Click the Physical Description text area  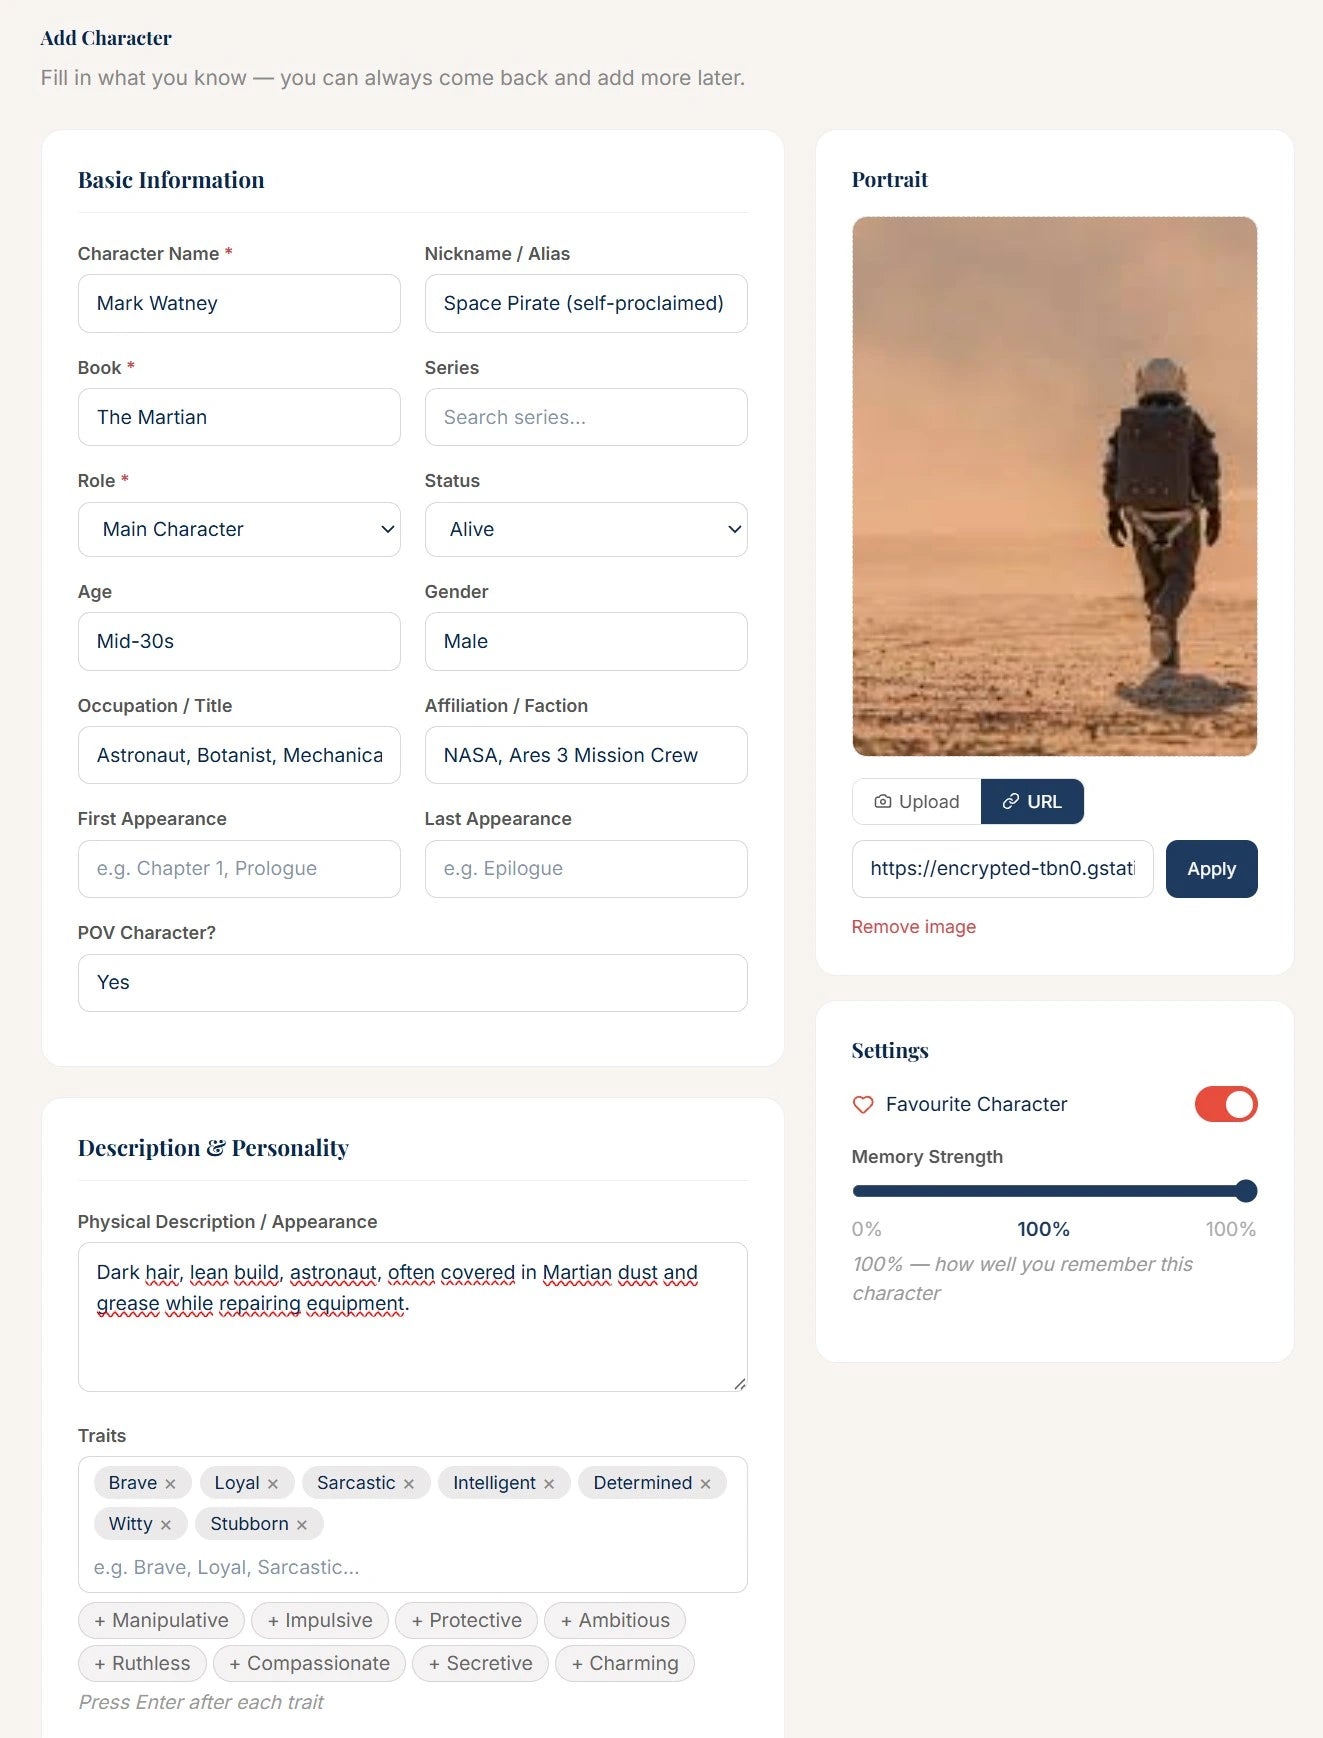(413, 1317)
